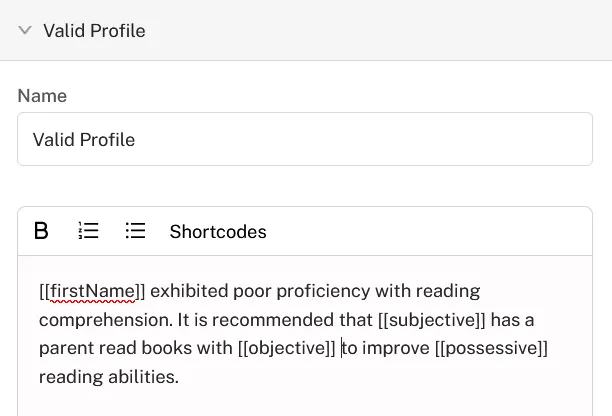Place cursor after 'reading abilities.' text
612x416 pixels.
click(180, 377)
